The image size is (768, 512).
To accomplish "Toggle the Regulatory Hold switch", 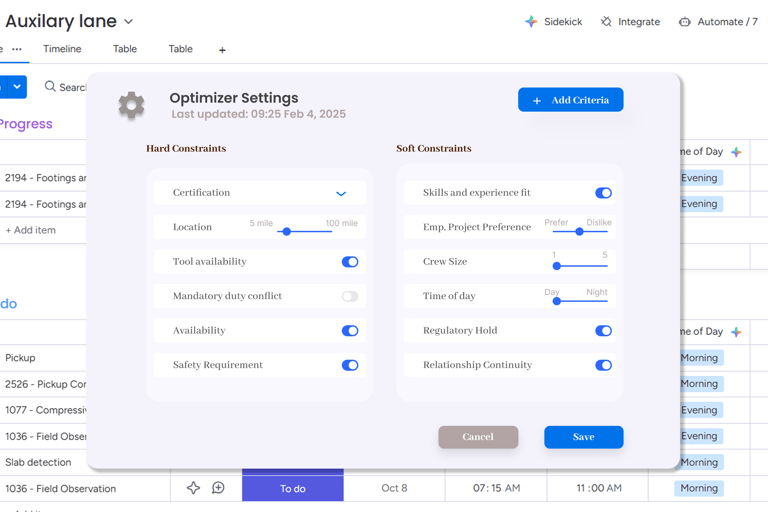I will [x=603, y=331].
